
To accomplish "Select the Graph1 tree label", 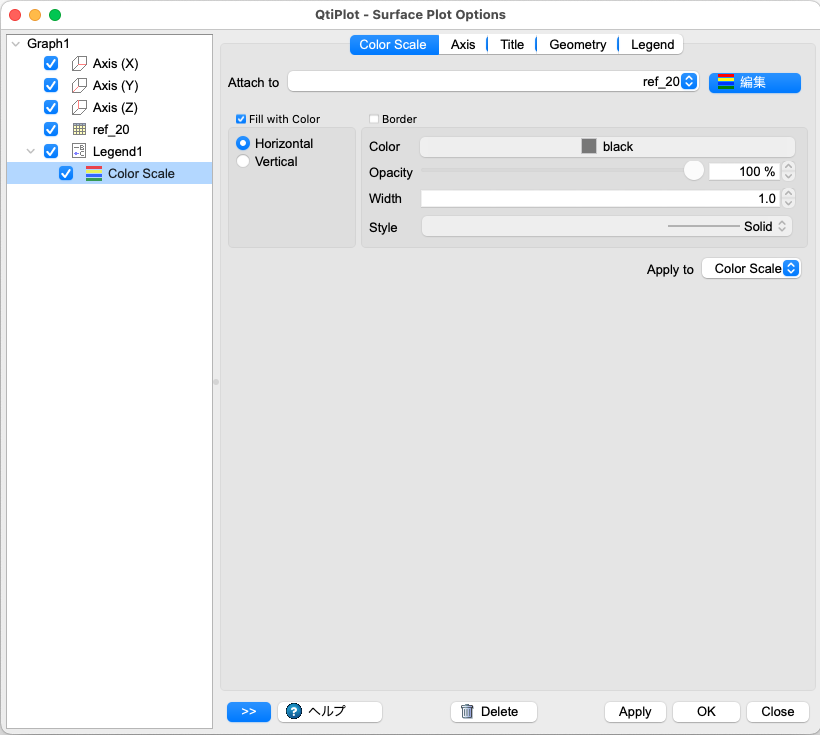I will (48, 43).
